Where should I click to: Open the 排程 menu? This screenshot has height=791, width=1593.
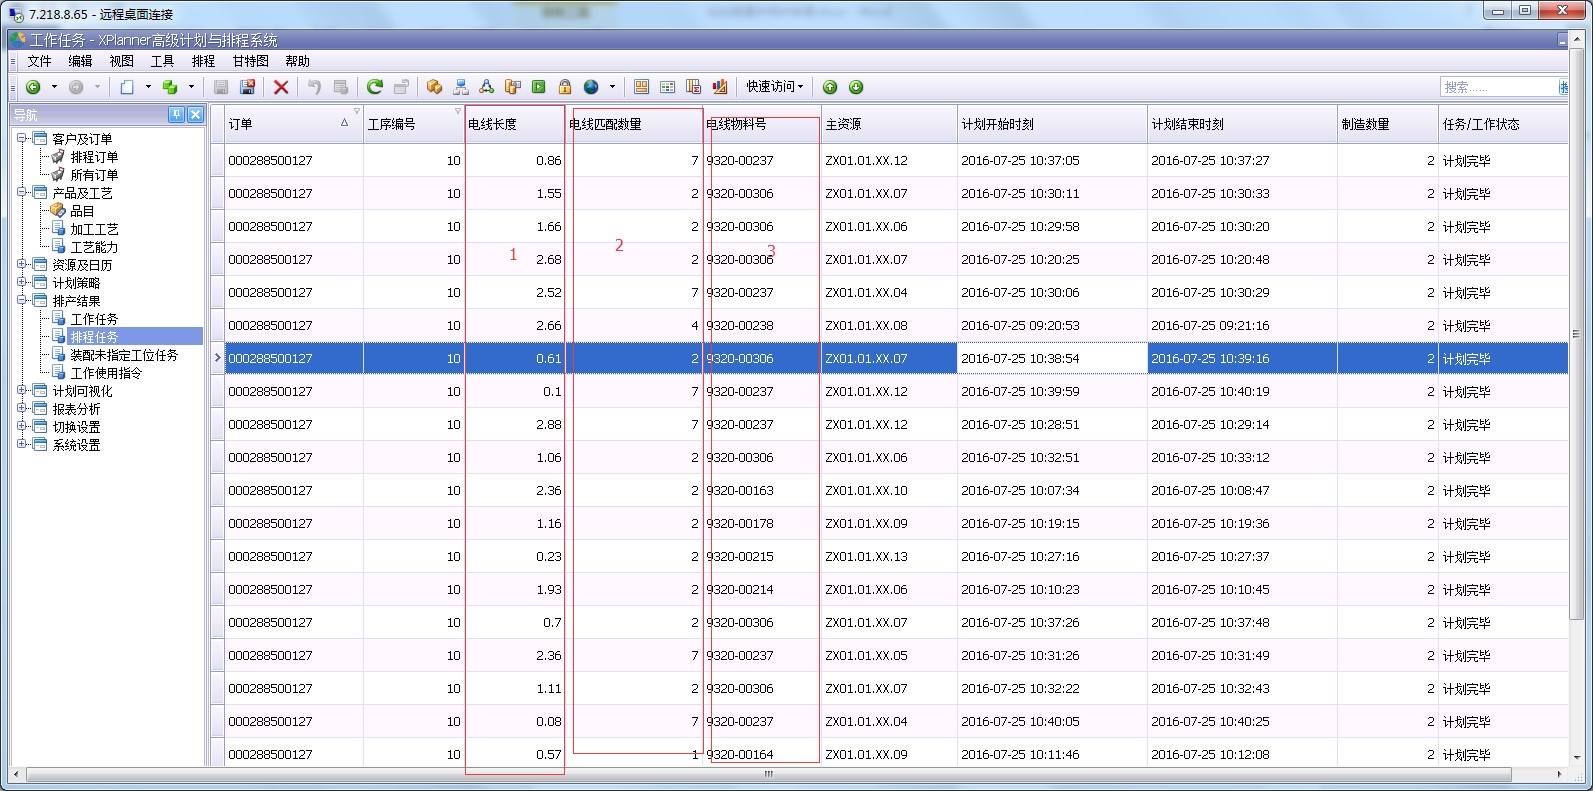(203, 61)
